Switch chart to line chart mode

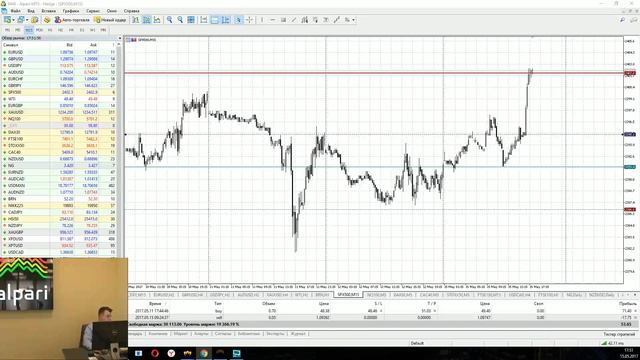157,20
